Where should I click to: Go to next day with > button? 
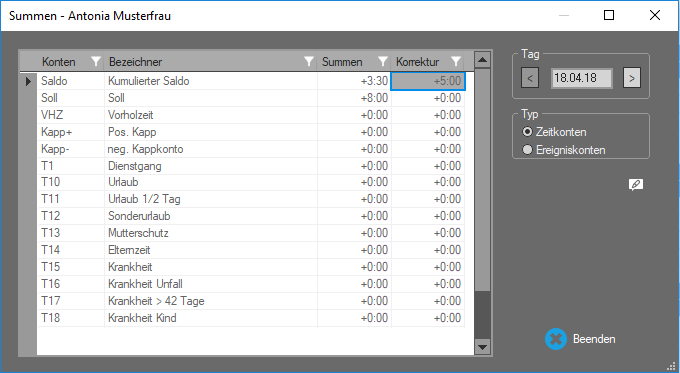tap(632, 78)
